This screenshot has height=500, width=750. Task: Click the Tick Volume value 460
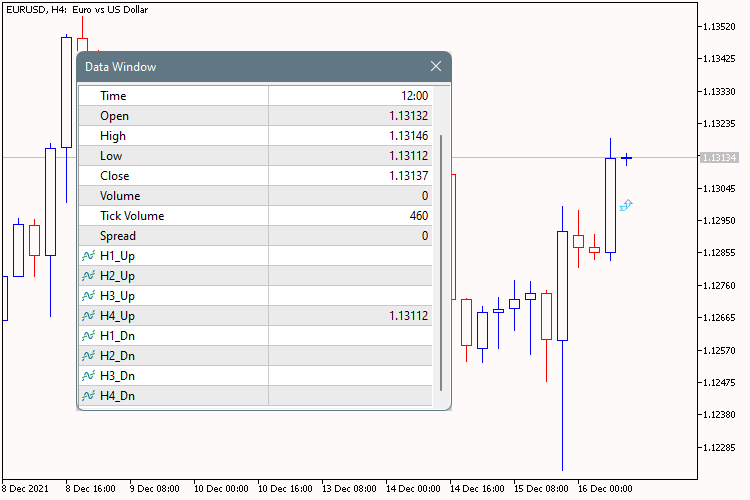coord(419,216)
